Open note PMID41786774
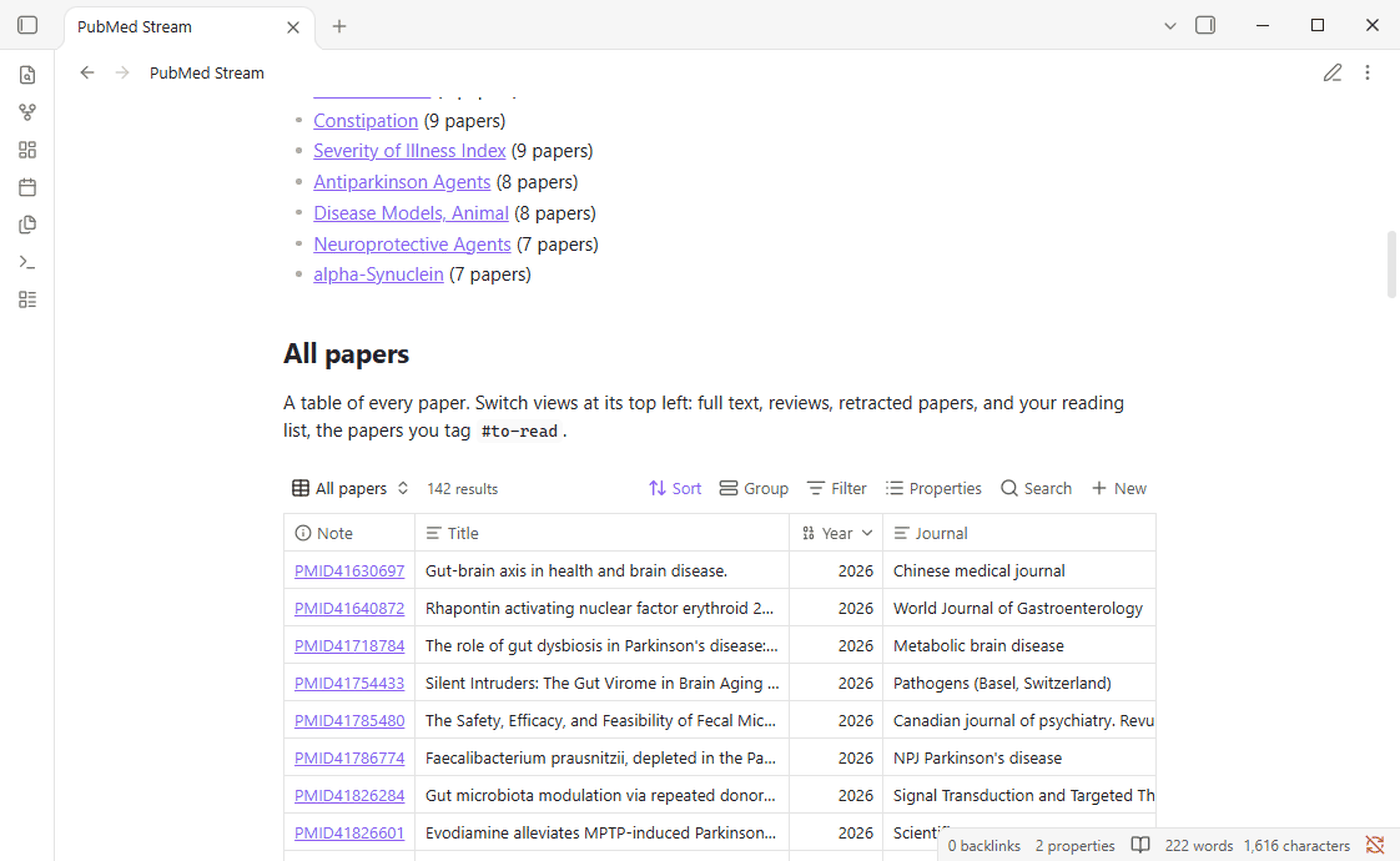 coord(349,758)
